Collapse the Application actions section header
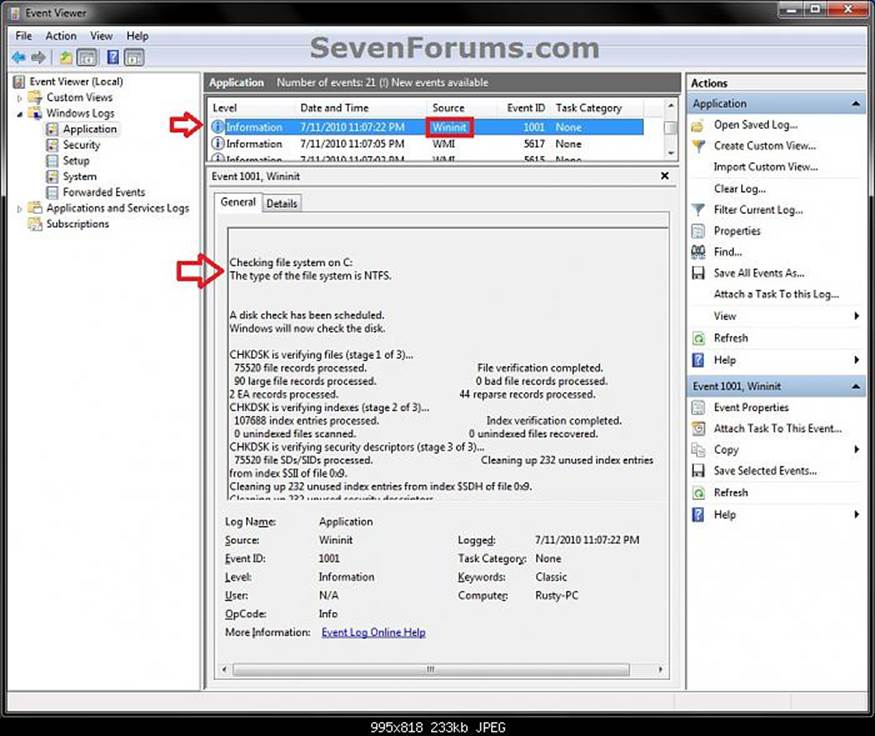The height and width of the screenshot is (736, 875). click(x=855, y=104)
